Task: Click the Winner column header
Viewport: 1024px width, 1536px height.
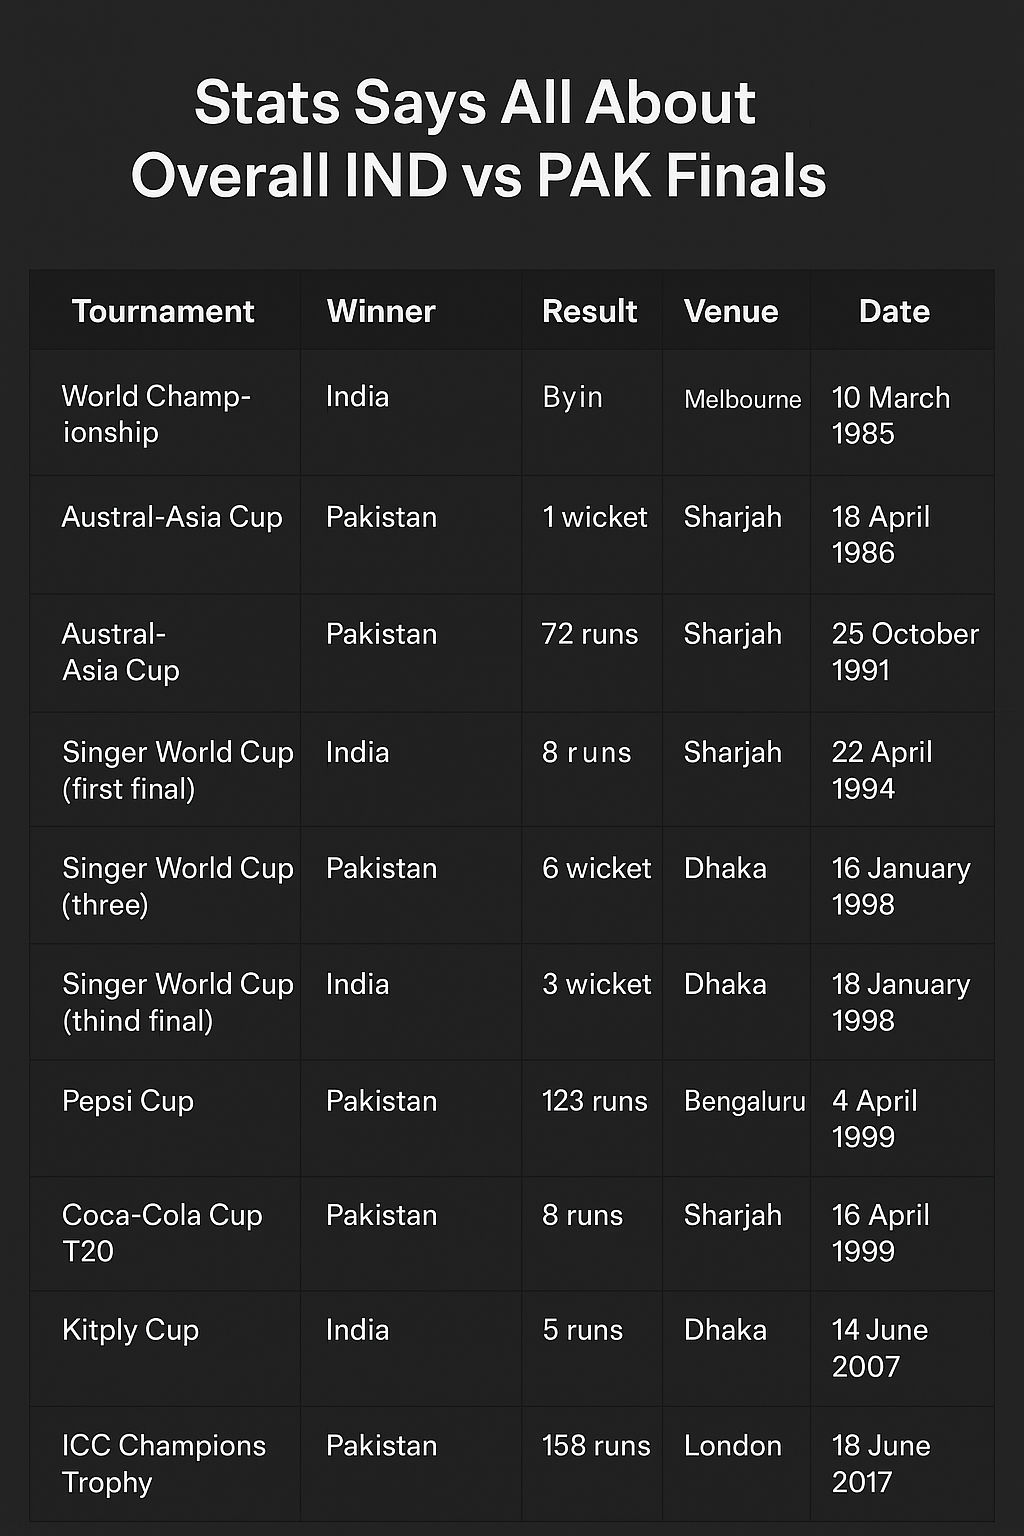Action: [x=381, y=311]
